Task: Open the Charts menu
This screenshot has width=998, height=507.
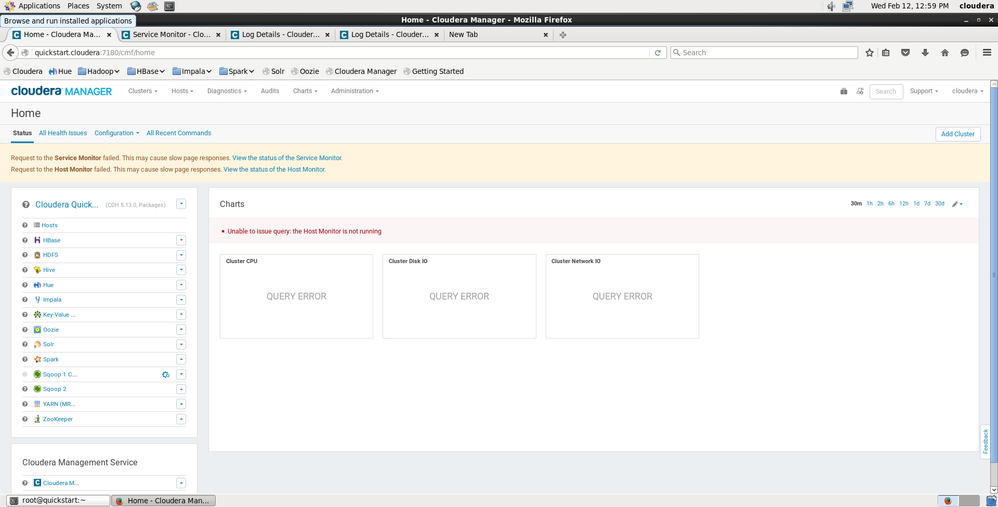Action: coord(305,91)
